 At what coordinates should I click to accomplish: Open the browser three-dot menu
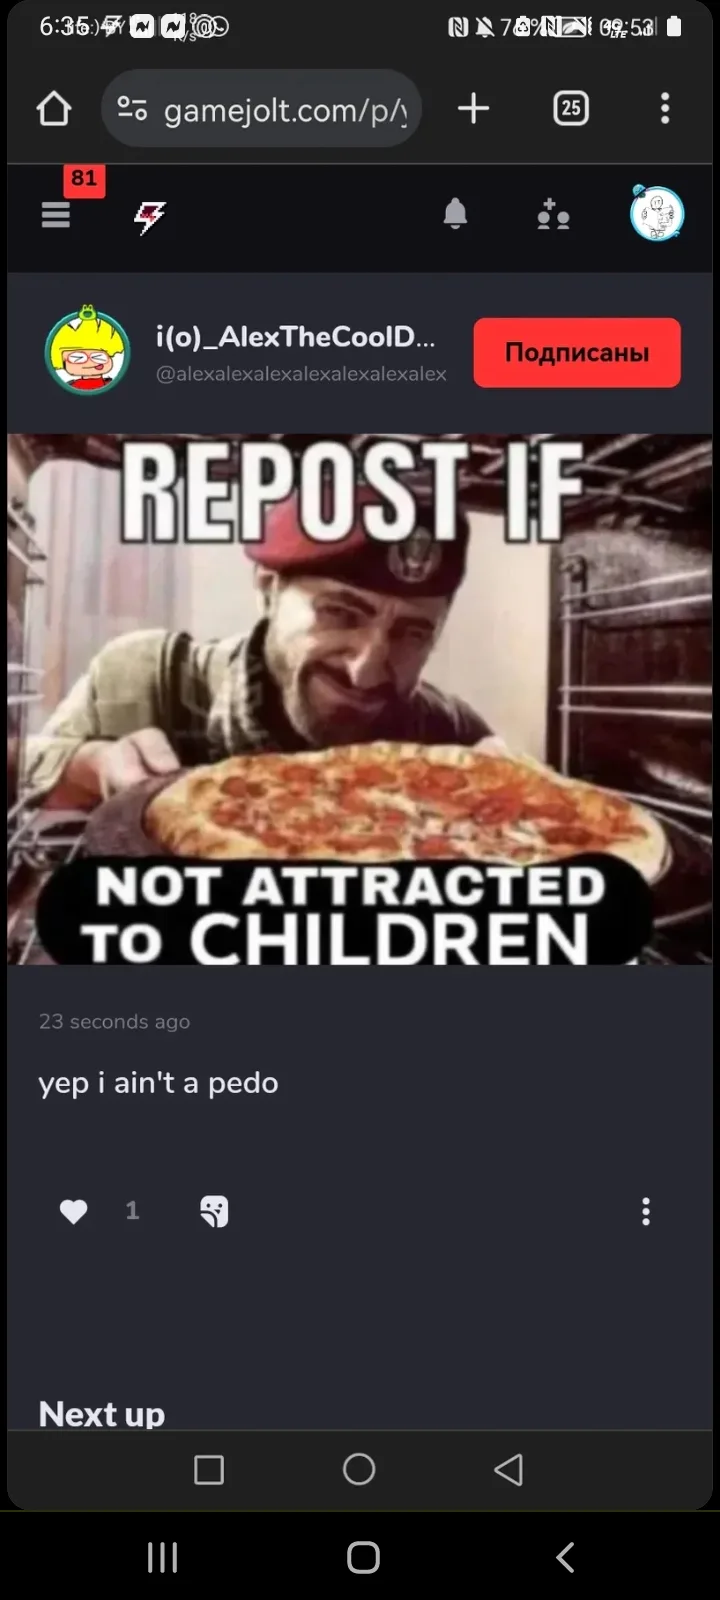pos(665,108)
